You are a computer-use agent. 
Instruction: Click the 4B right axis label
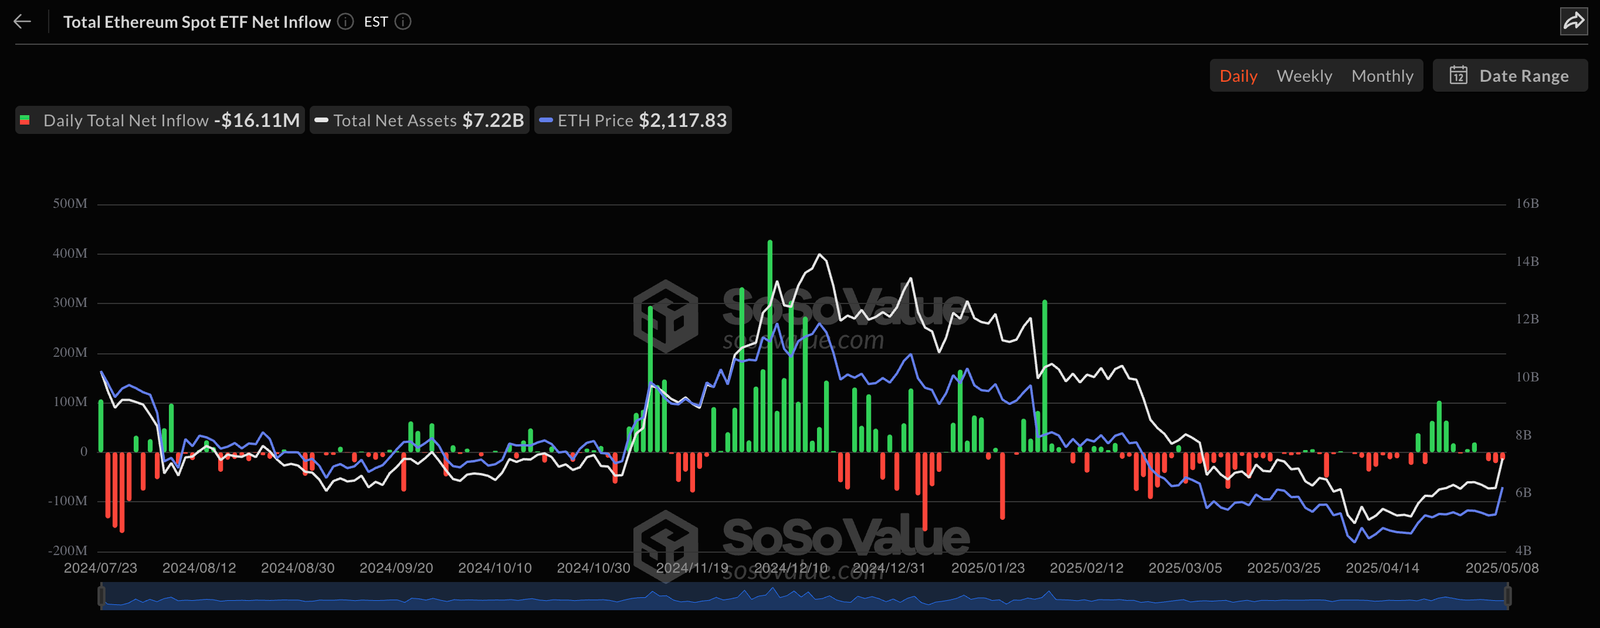(x=1523, y=551)
